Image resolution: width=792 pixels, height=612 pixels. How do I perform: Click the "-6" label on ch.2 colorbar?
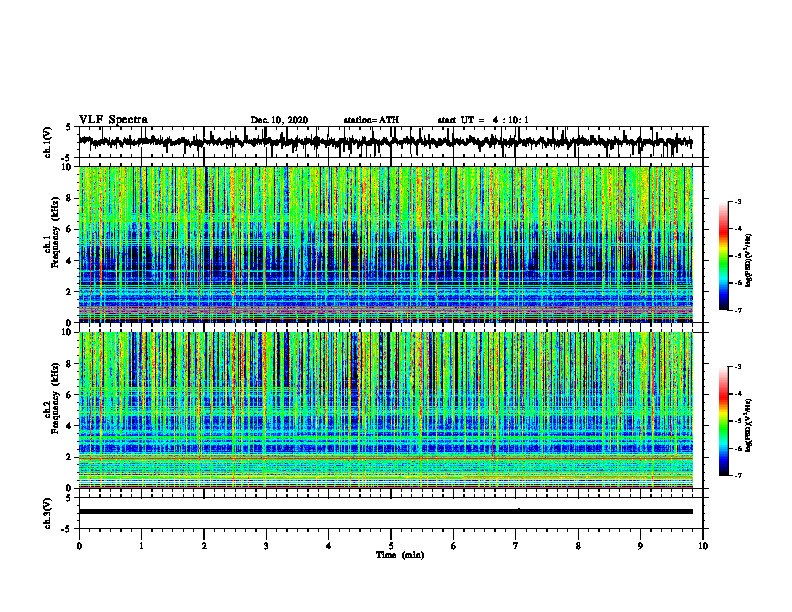pyautogui.click(x=738, y=448)
